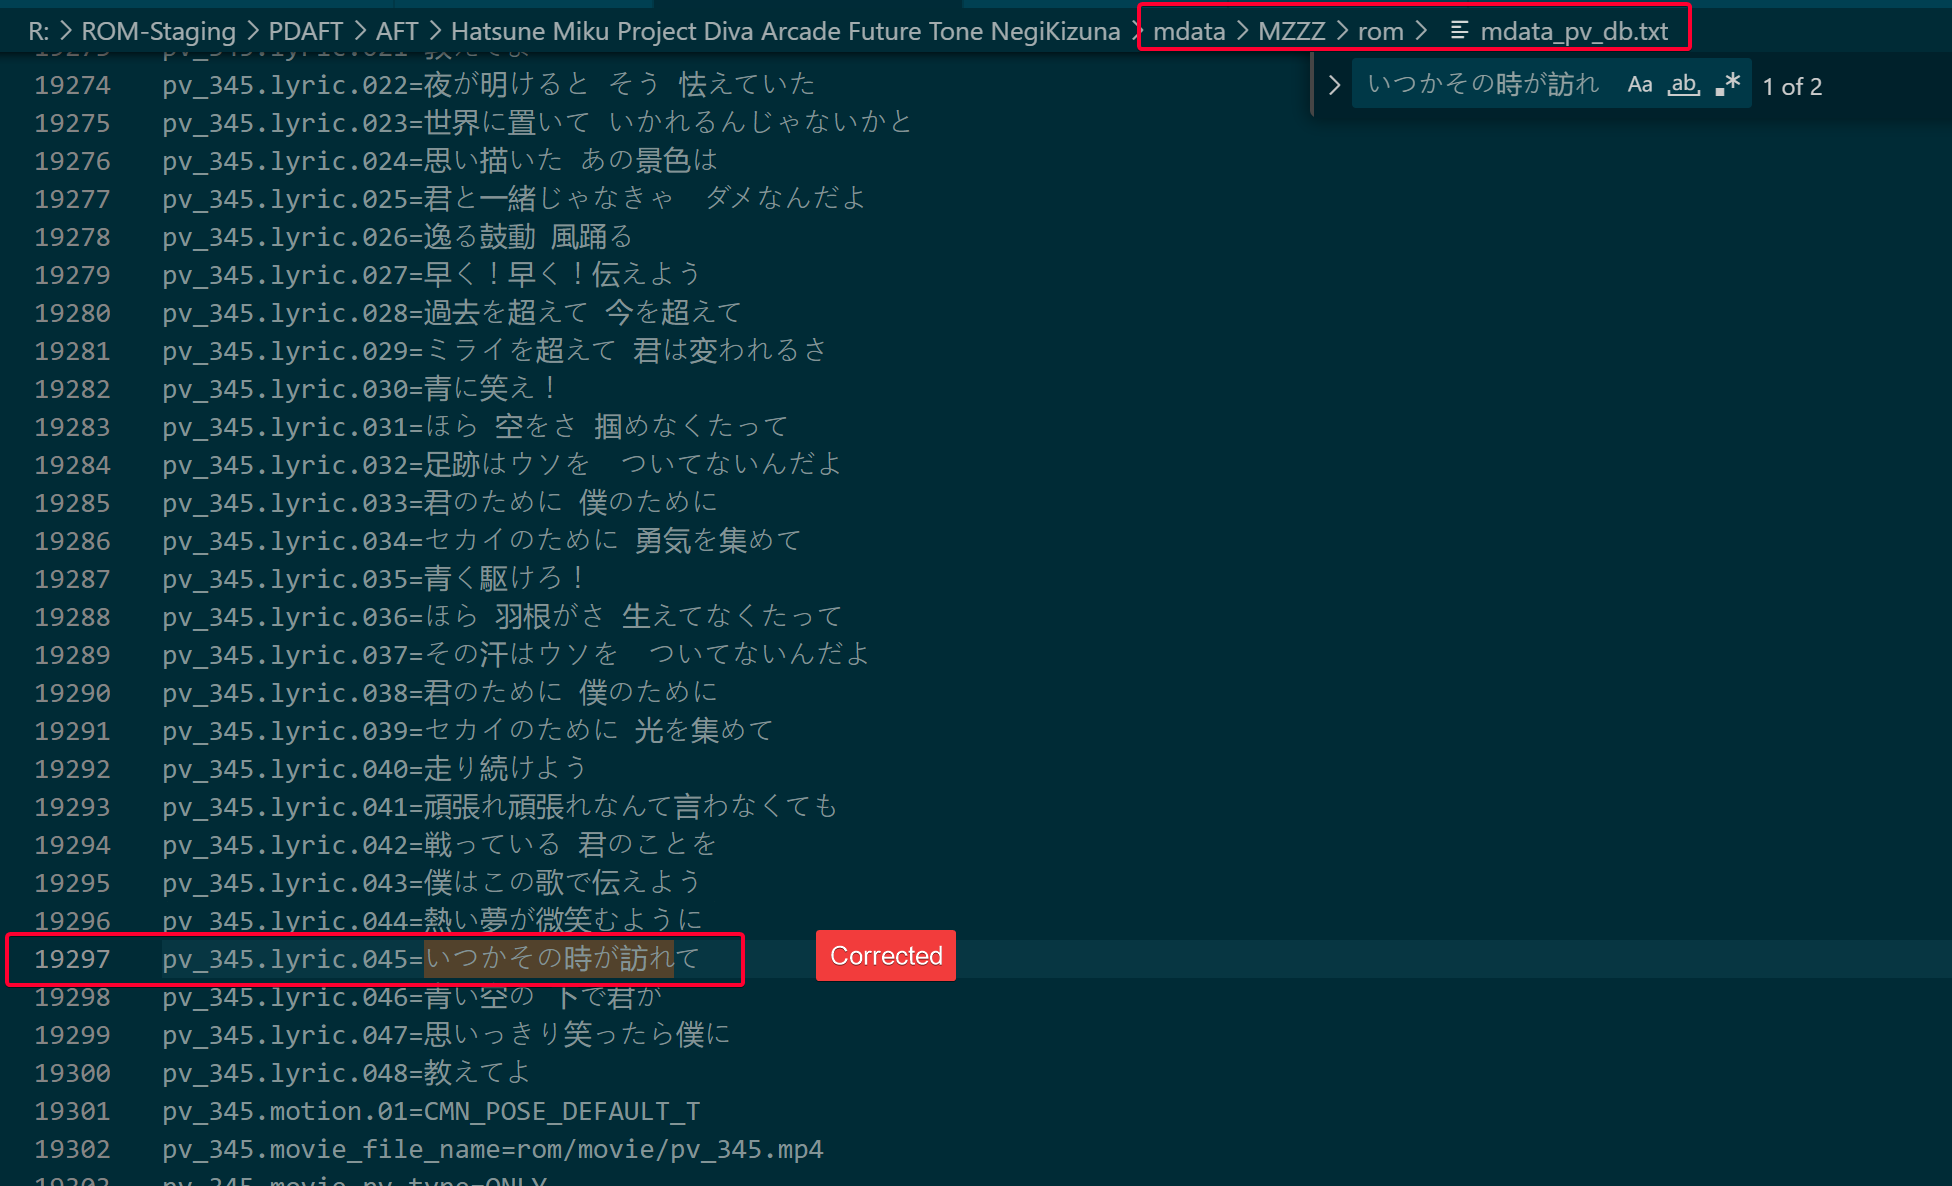Click the pv_345.lyric.043 line
Screen dimensions: 1952x1186
point(431,883)
